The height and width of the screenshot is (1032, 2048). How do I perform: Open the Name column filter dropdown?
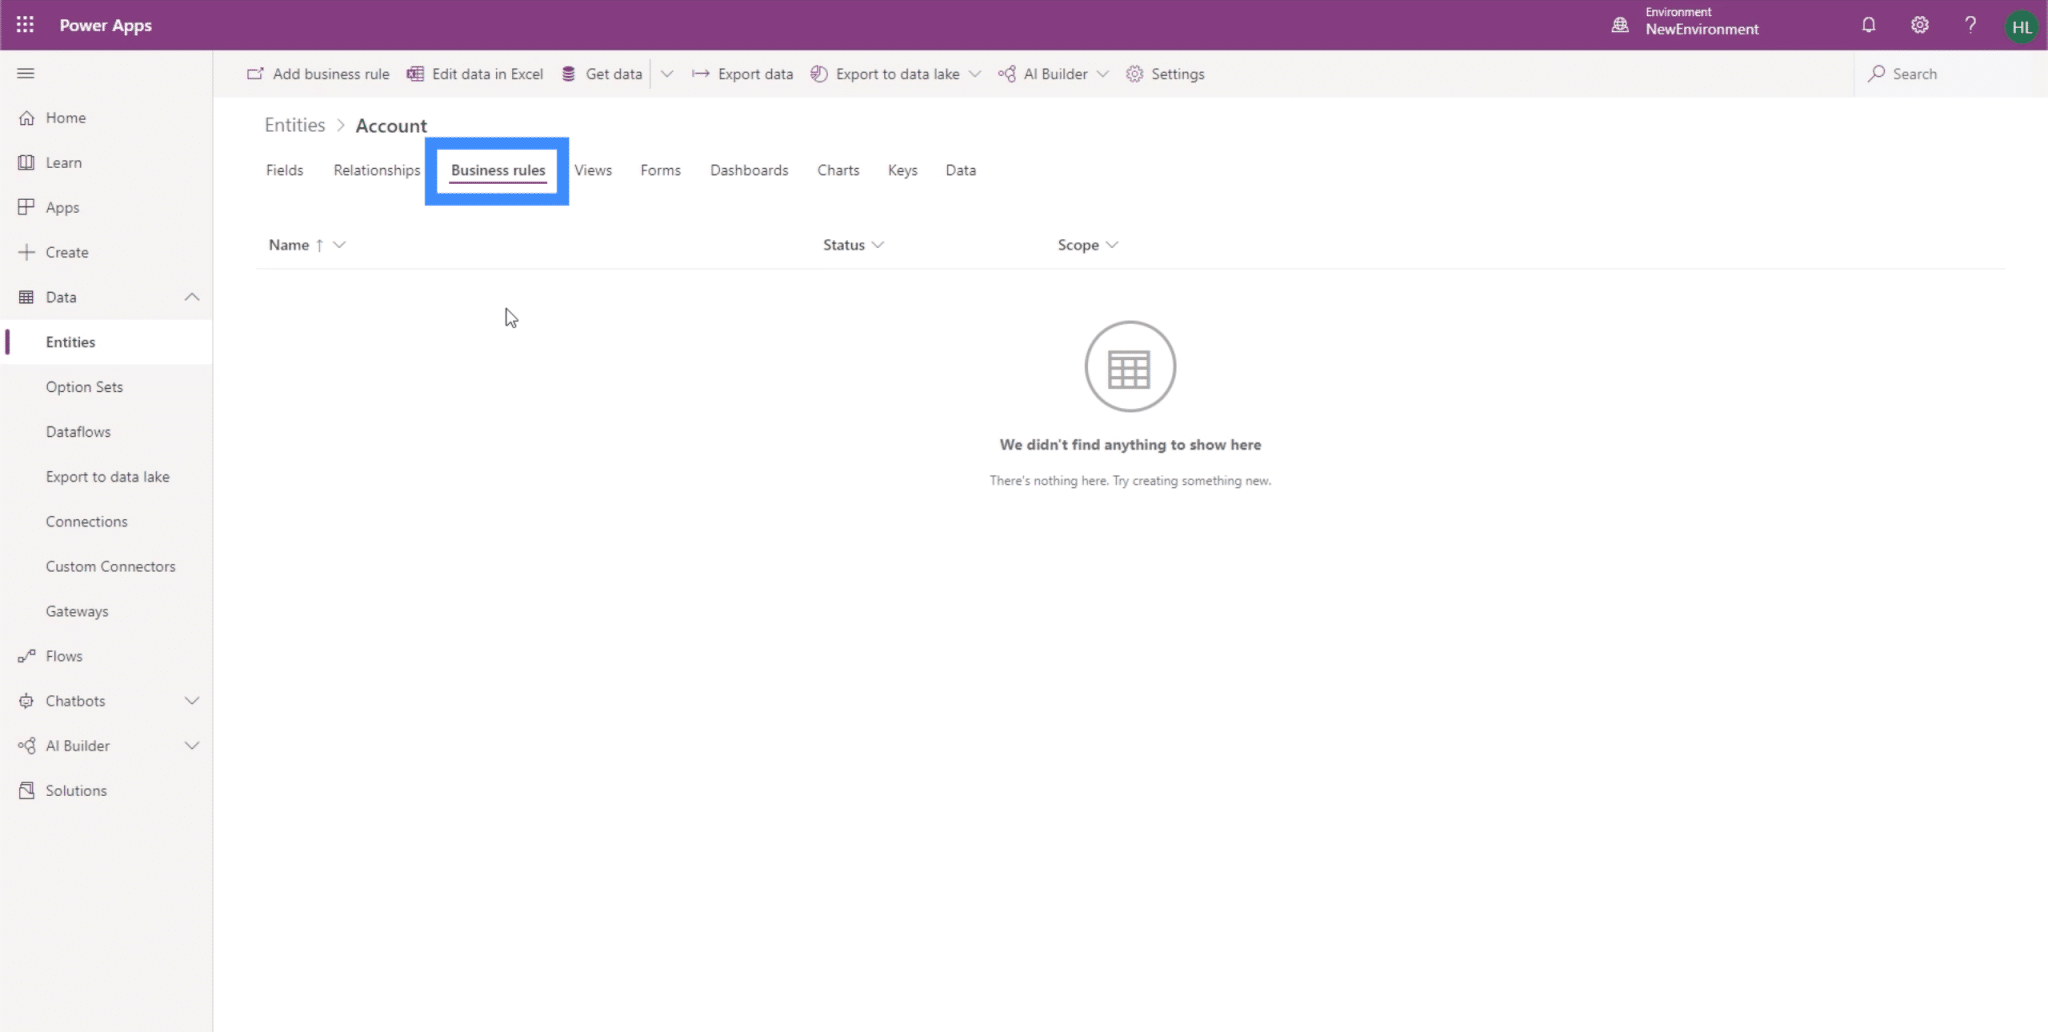[339, 245]
